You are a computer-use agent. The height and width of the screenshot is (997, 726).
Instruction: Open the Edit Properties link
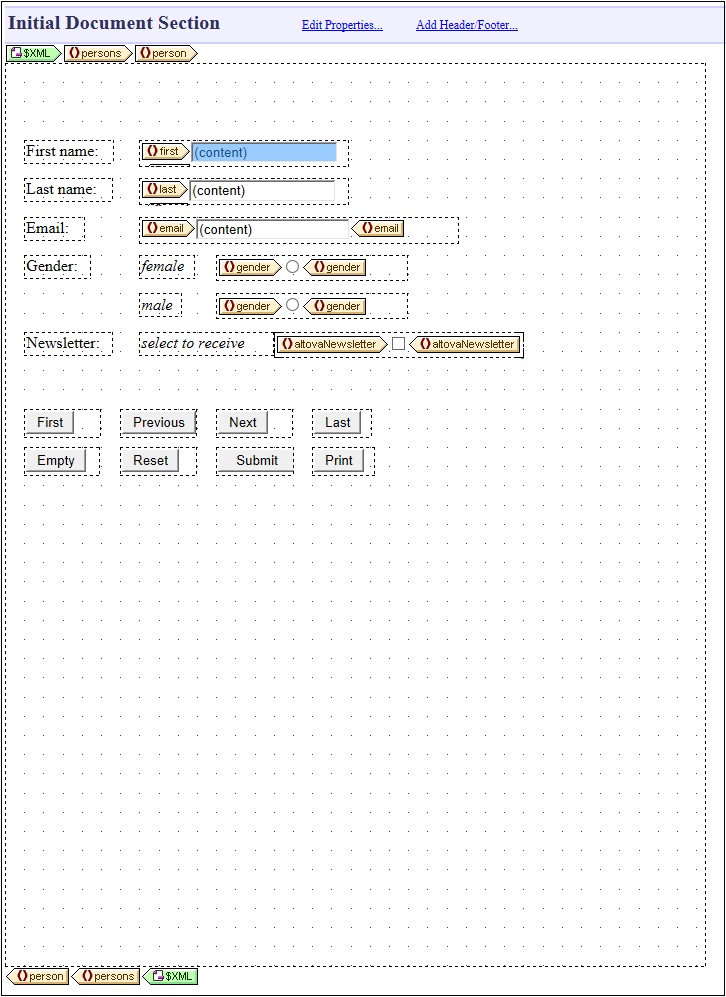click(342, 25)
